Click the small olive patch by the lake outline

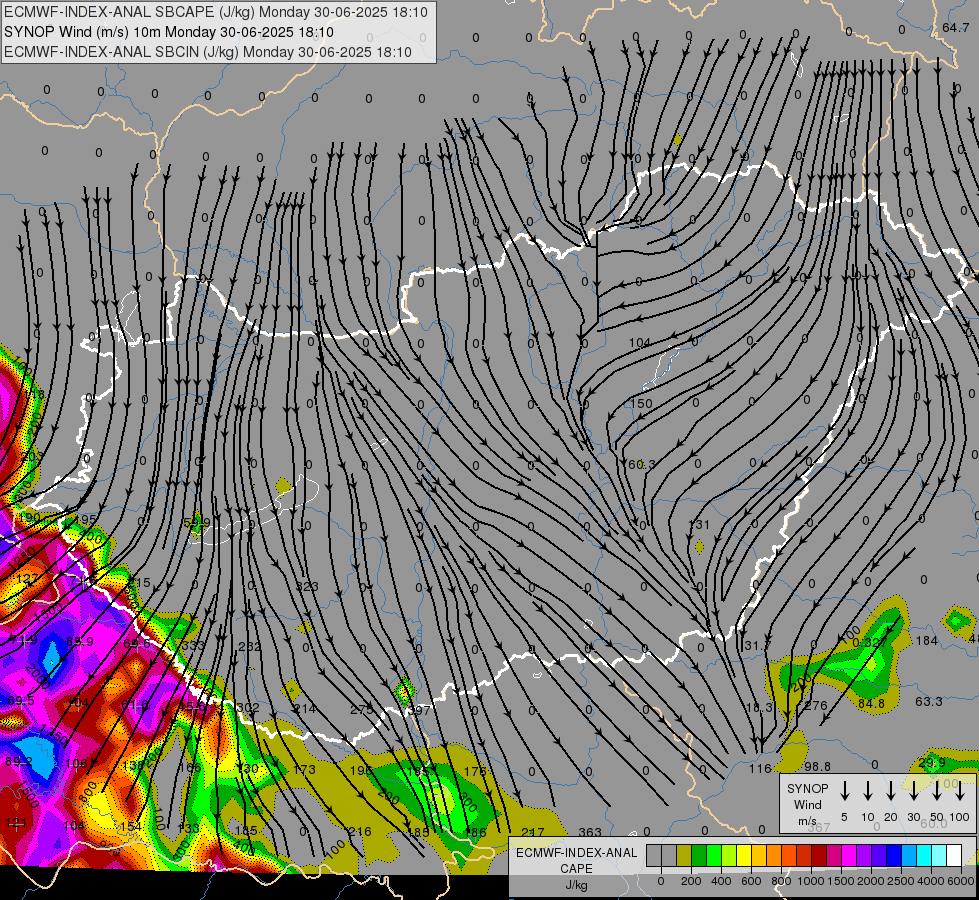pos(283,485)
